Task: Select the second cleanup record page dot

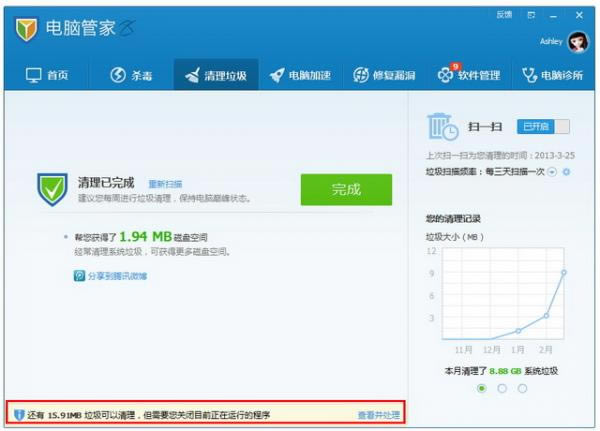Action: (502, 388)
